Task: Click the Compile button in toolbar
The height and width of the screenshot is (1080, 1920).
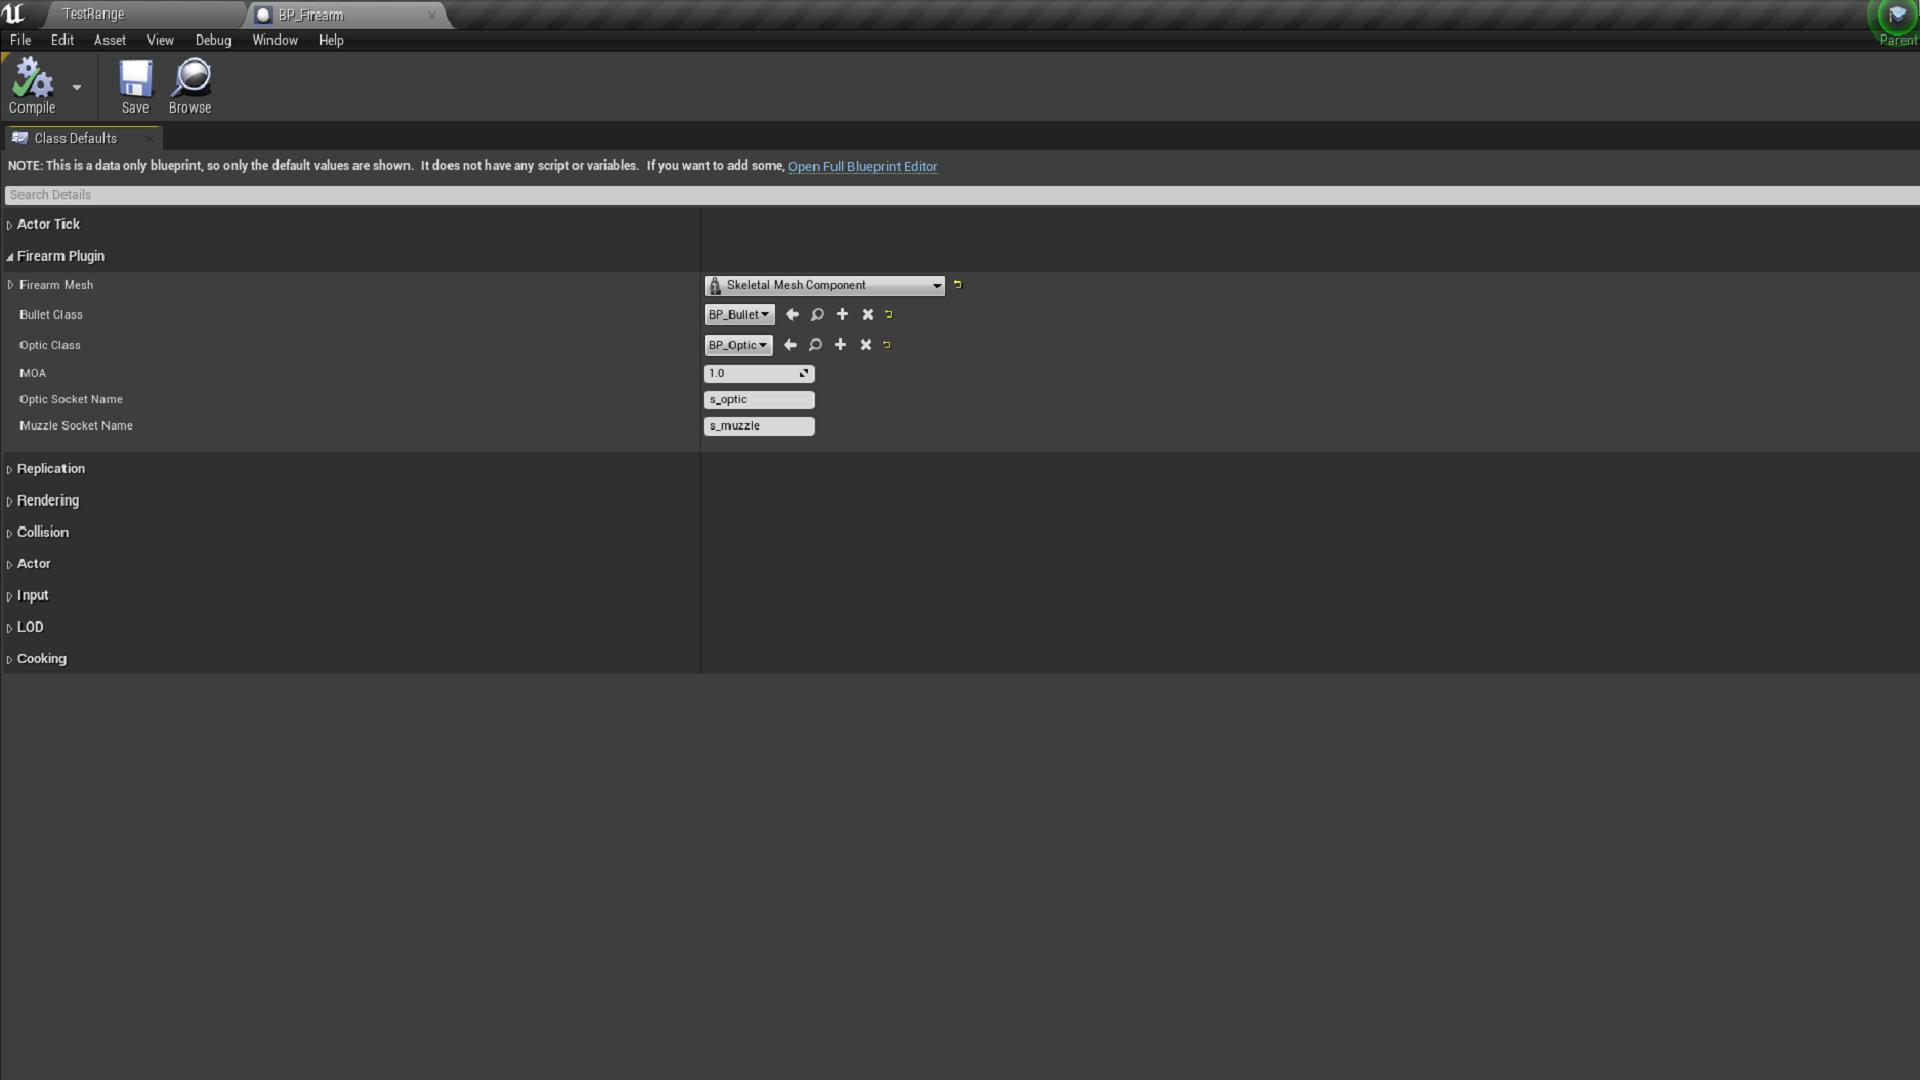Action: [32, 86]
